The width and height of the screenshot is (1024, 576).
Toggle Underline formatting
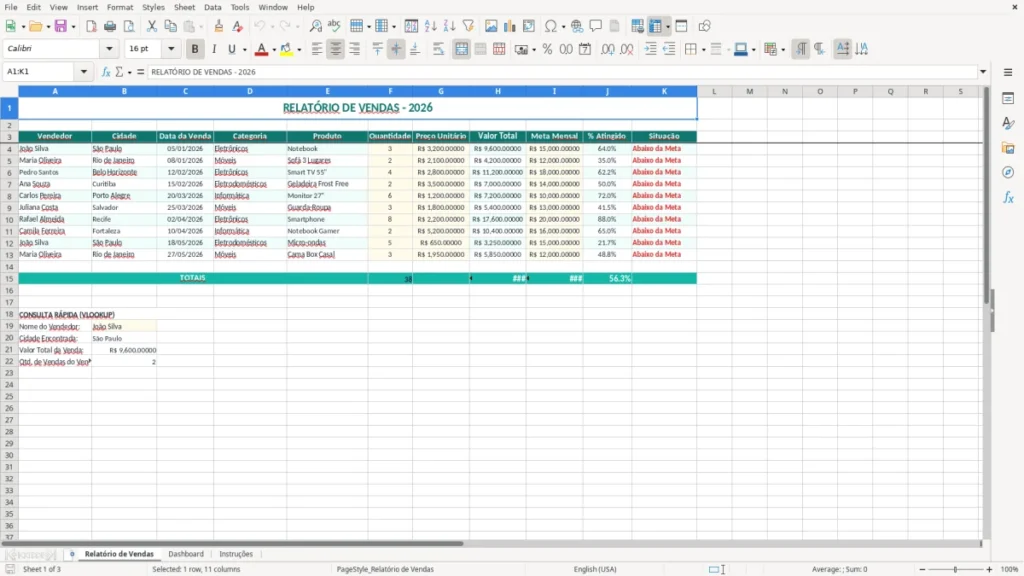232,49
